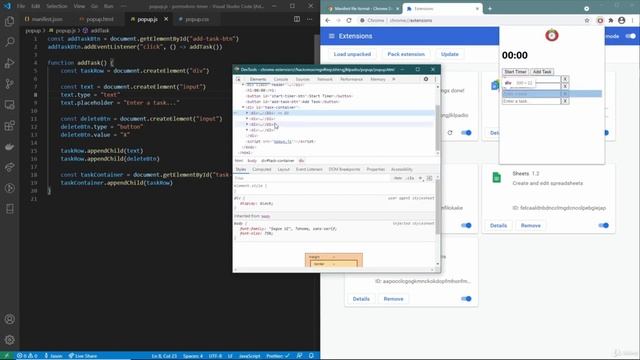Open editor More Actions ellipsis menu
This screenshot has height=360, width=640.
[x=309, y=19]
